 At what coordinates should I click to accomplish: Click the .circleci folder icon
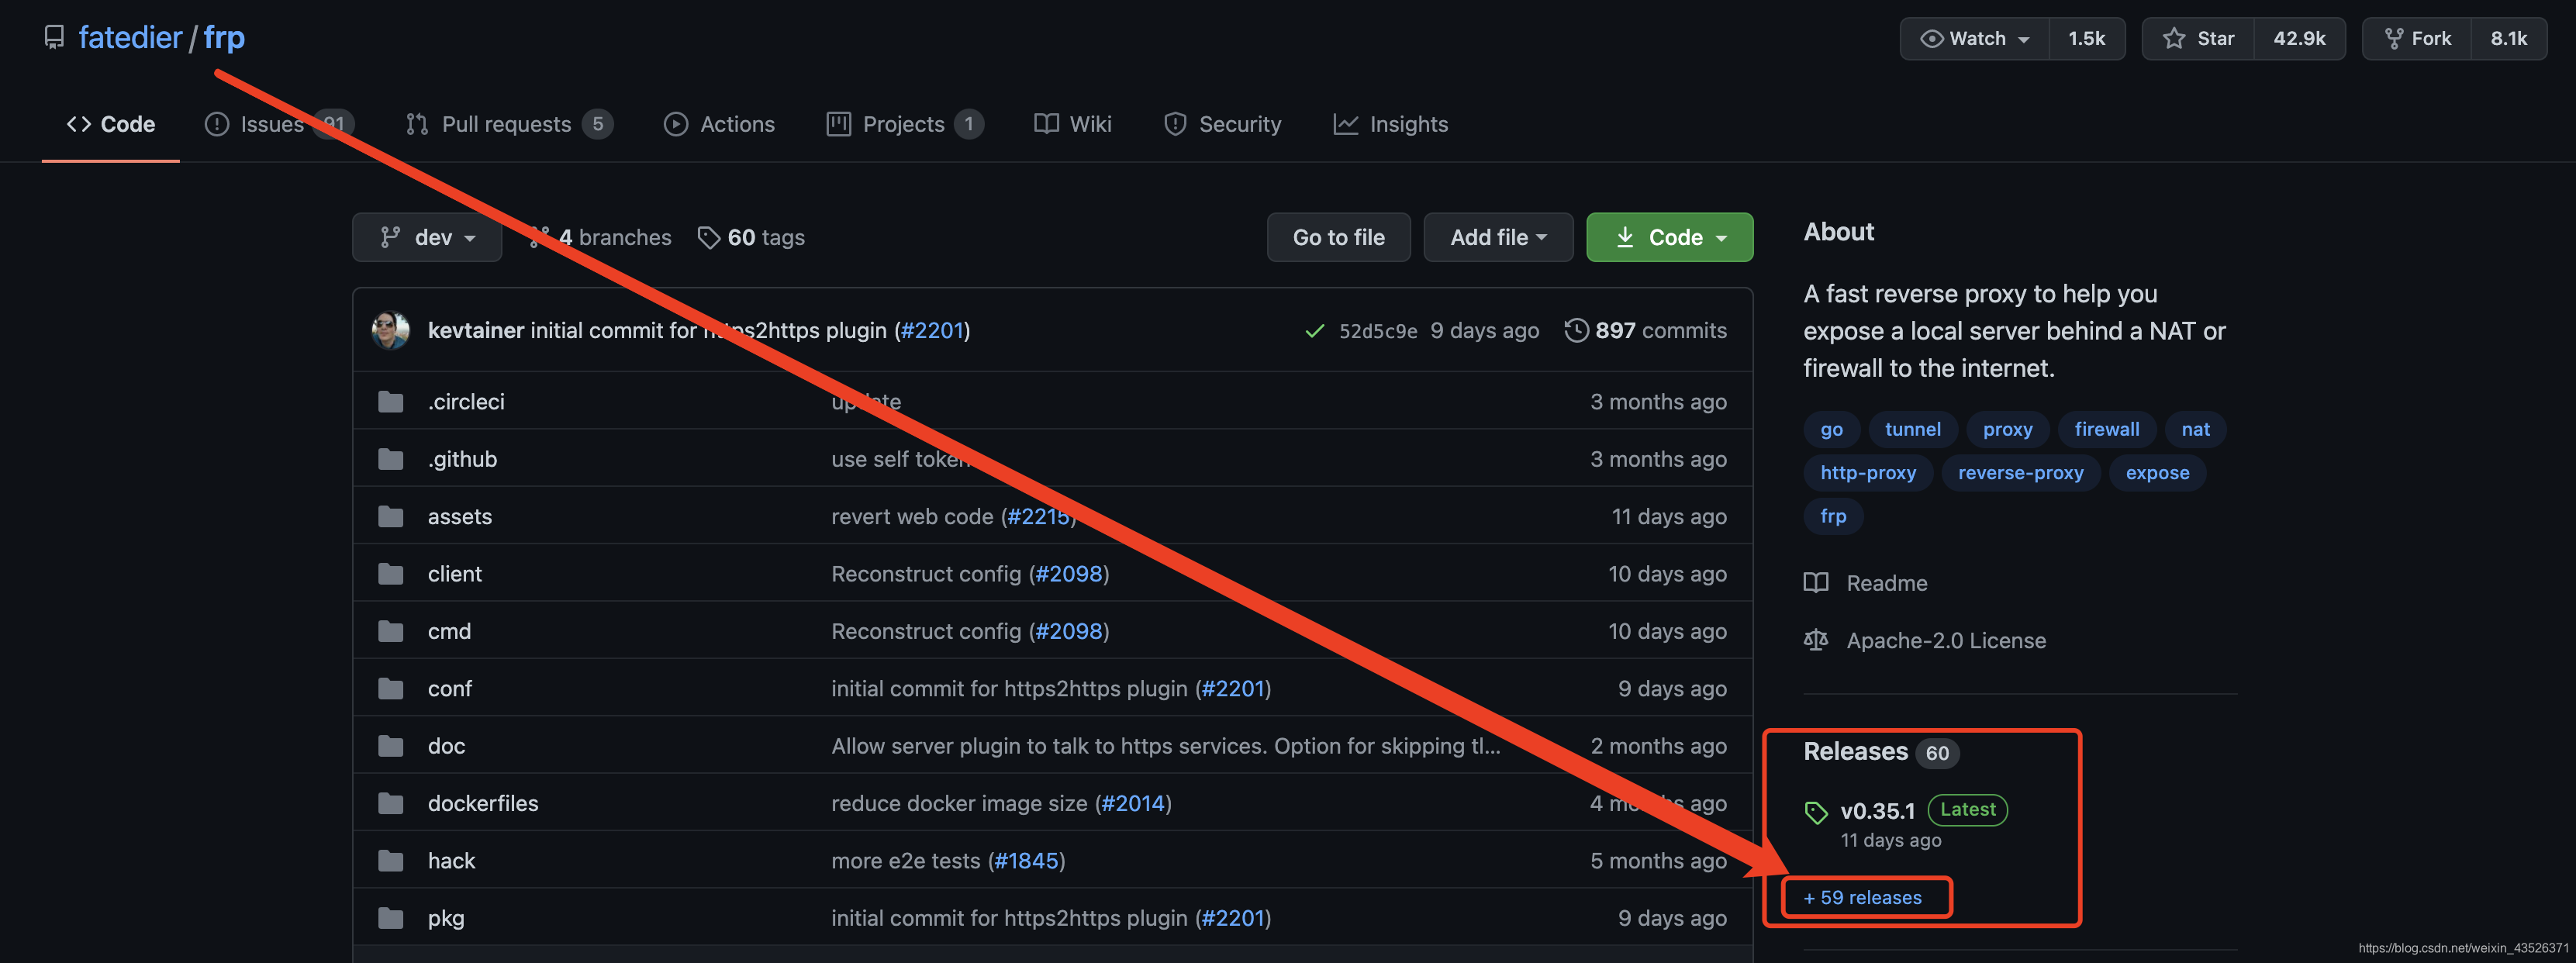tap(390, 402)
